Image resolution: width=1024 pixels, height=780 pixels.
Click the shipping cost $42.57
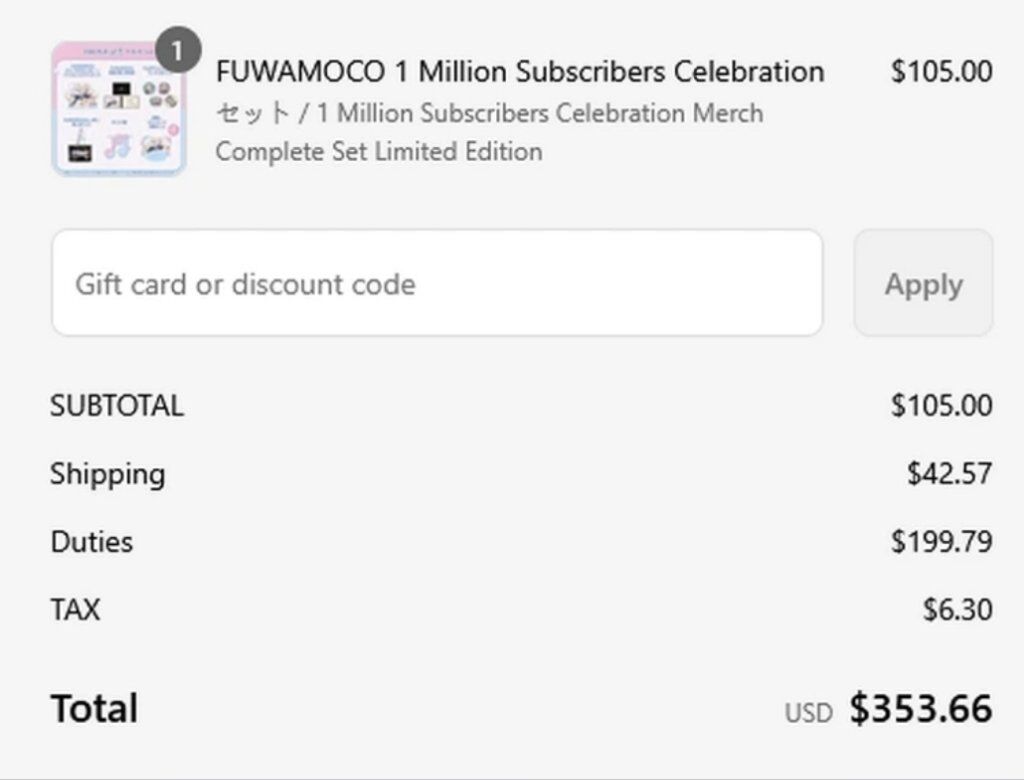950,474
